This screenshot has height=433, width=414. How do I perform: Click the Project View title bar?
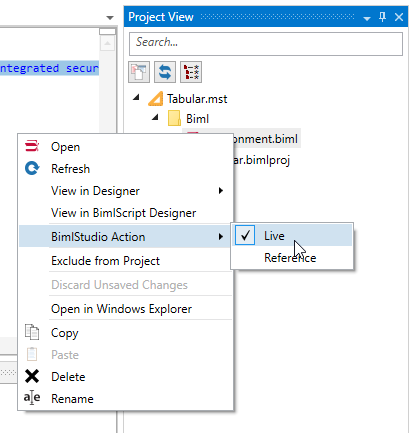(x=266, y=17)
